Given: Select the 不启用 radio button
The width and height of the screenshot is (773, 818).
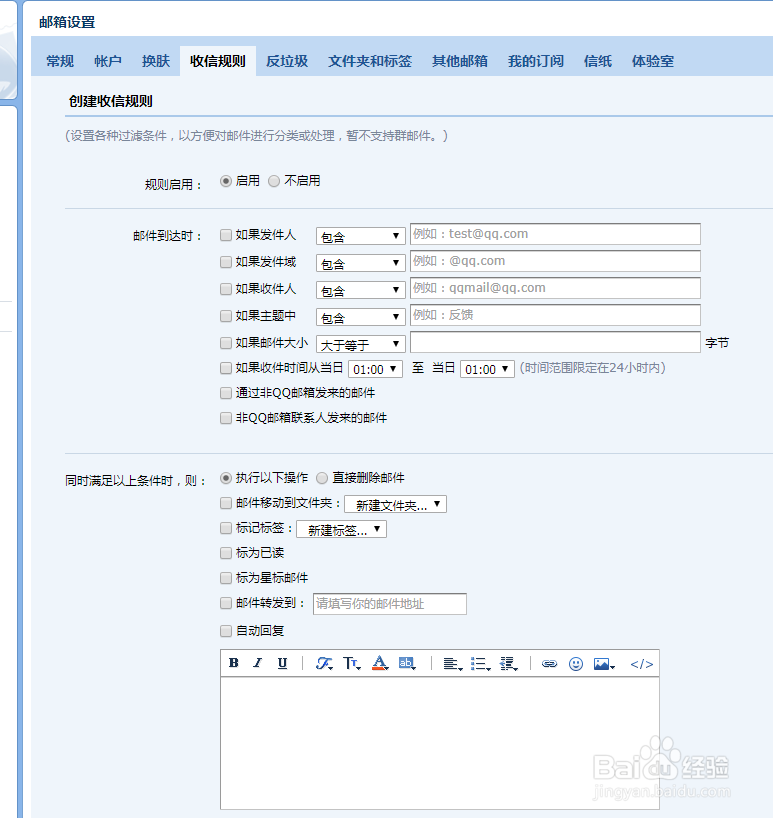Looking at the screenshot, I should coord(274,181).
